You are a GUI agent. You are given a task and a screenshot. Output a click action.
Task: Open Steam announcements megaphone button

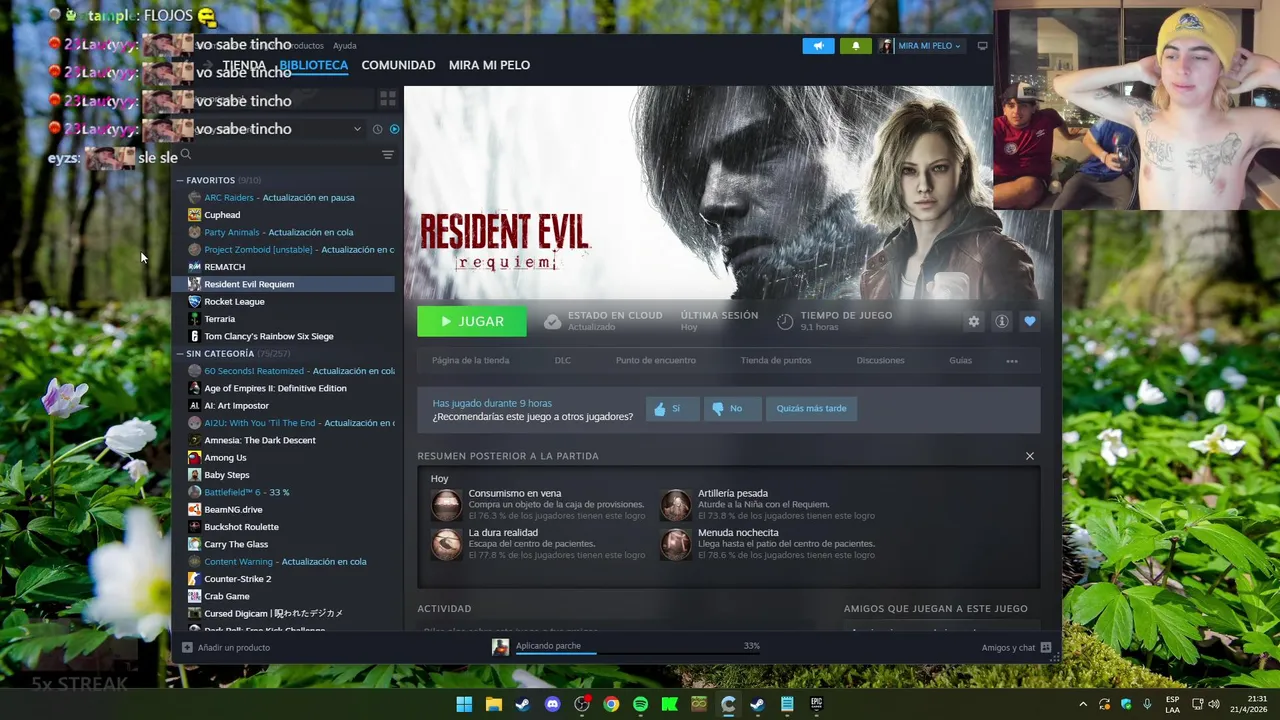point(818,46)
